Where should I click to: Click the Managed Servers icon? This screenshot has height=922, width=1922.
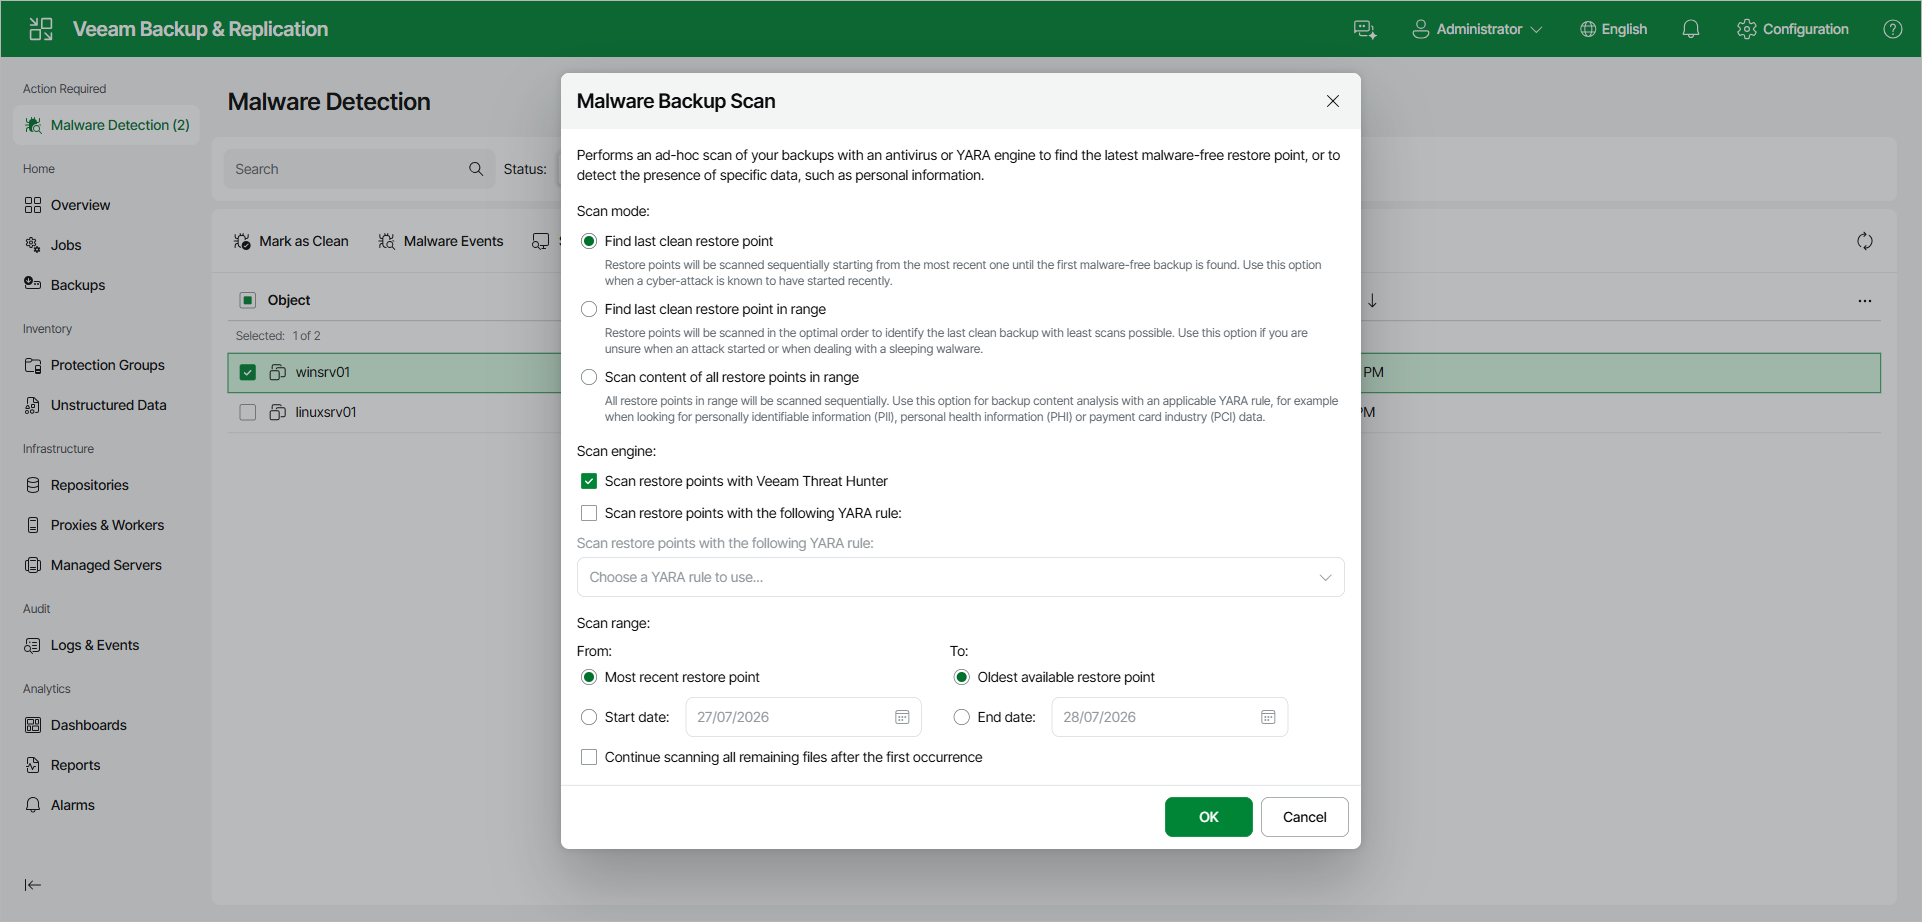click(33, 565)
